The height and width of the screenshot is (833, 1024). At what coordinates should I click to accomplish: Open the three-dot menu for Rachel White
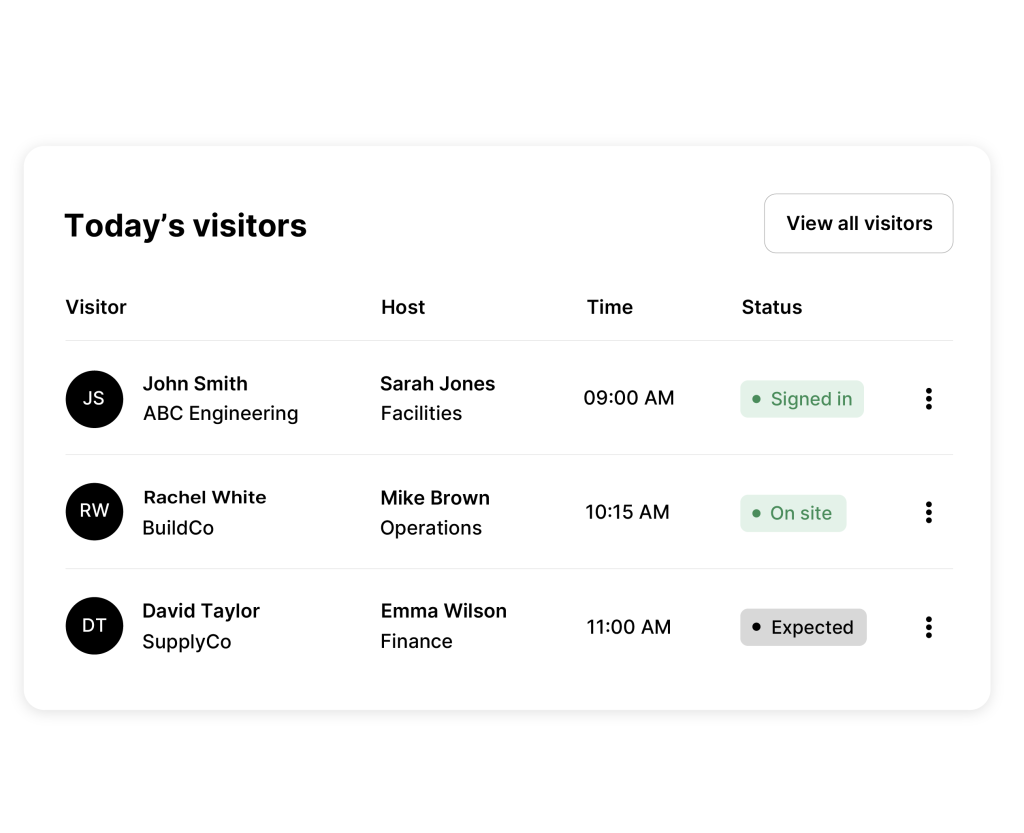(928, 512)
